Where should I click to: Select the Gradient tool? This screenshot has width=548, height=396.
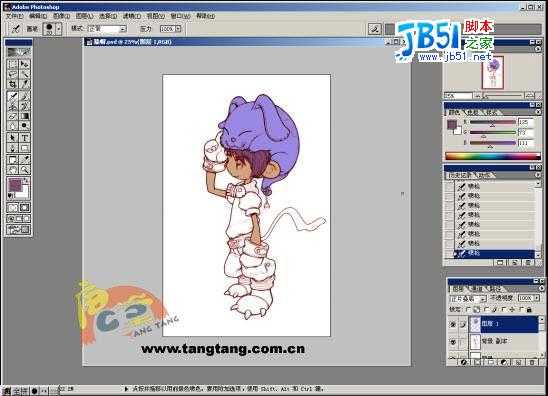24,116
